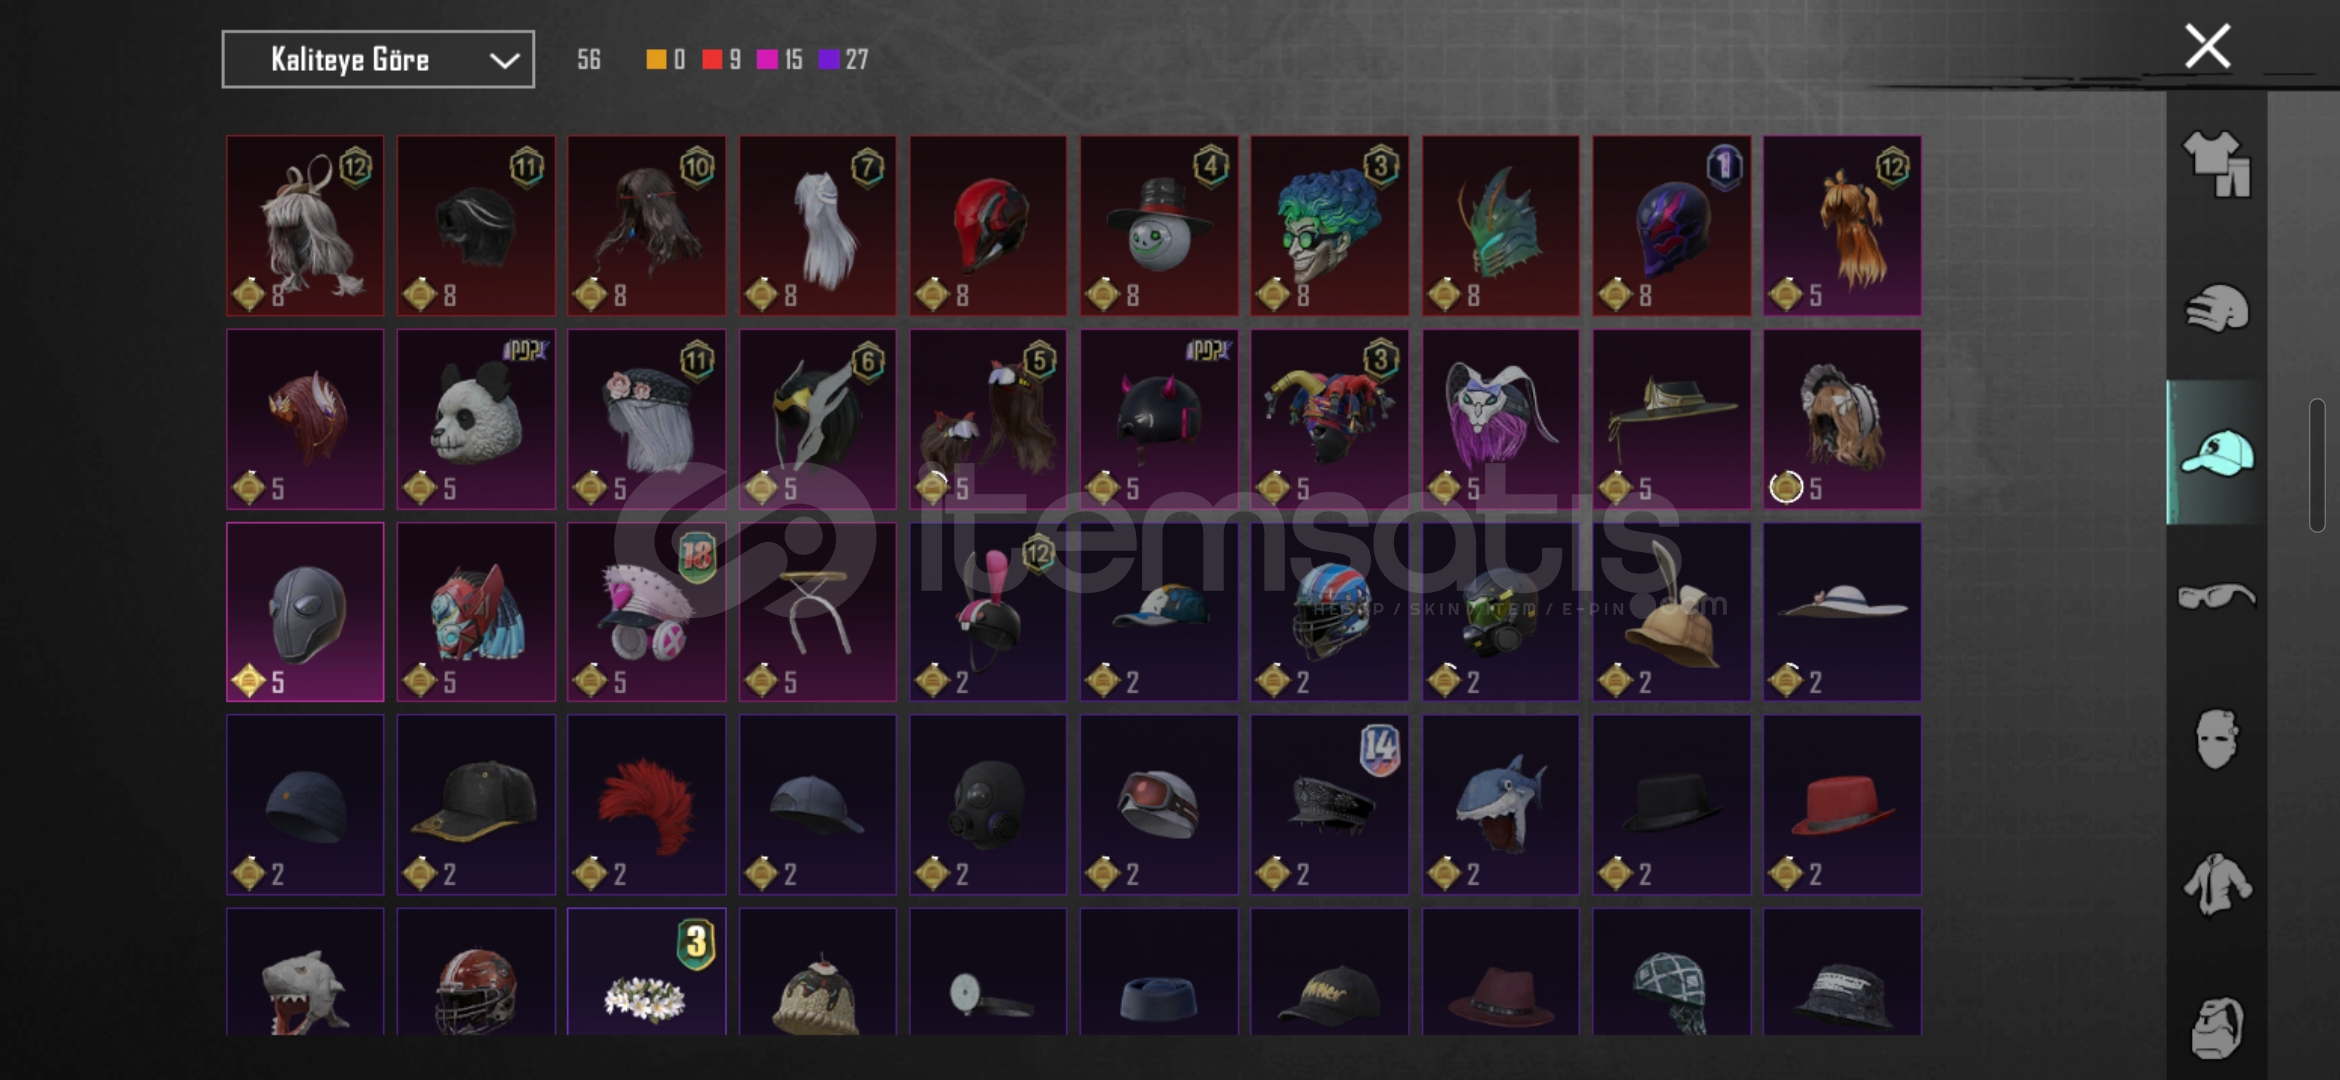Open the backpack category at sidebar bottom

pyautogui.click(x=2216, y=1027)
